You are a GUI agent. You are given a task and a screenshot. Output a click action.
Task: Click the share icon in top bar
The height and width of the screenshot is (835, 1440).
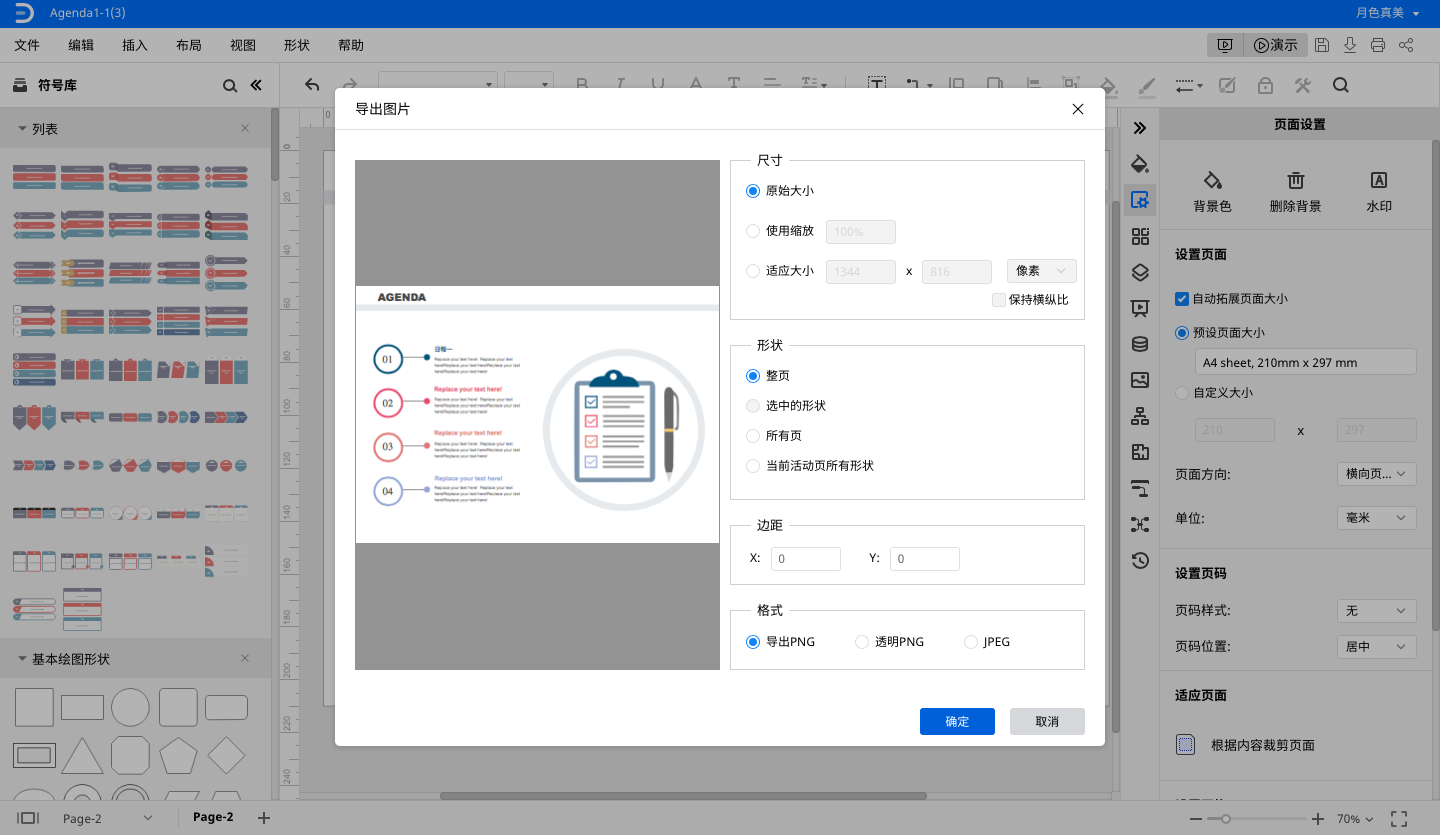(1406, 45)
